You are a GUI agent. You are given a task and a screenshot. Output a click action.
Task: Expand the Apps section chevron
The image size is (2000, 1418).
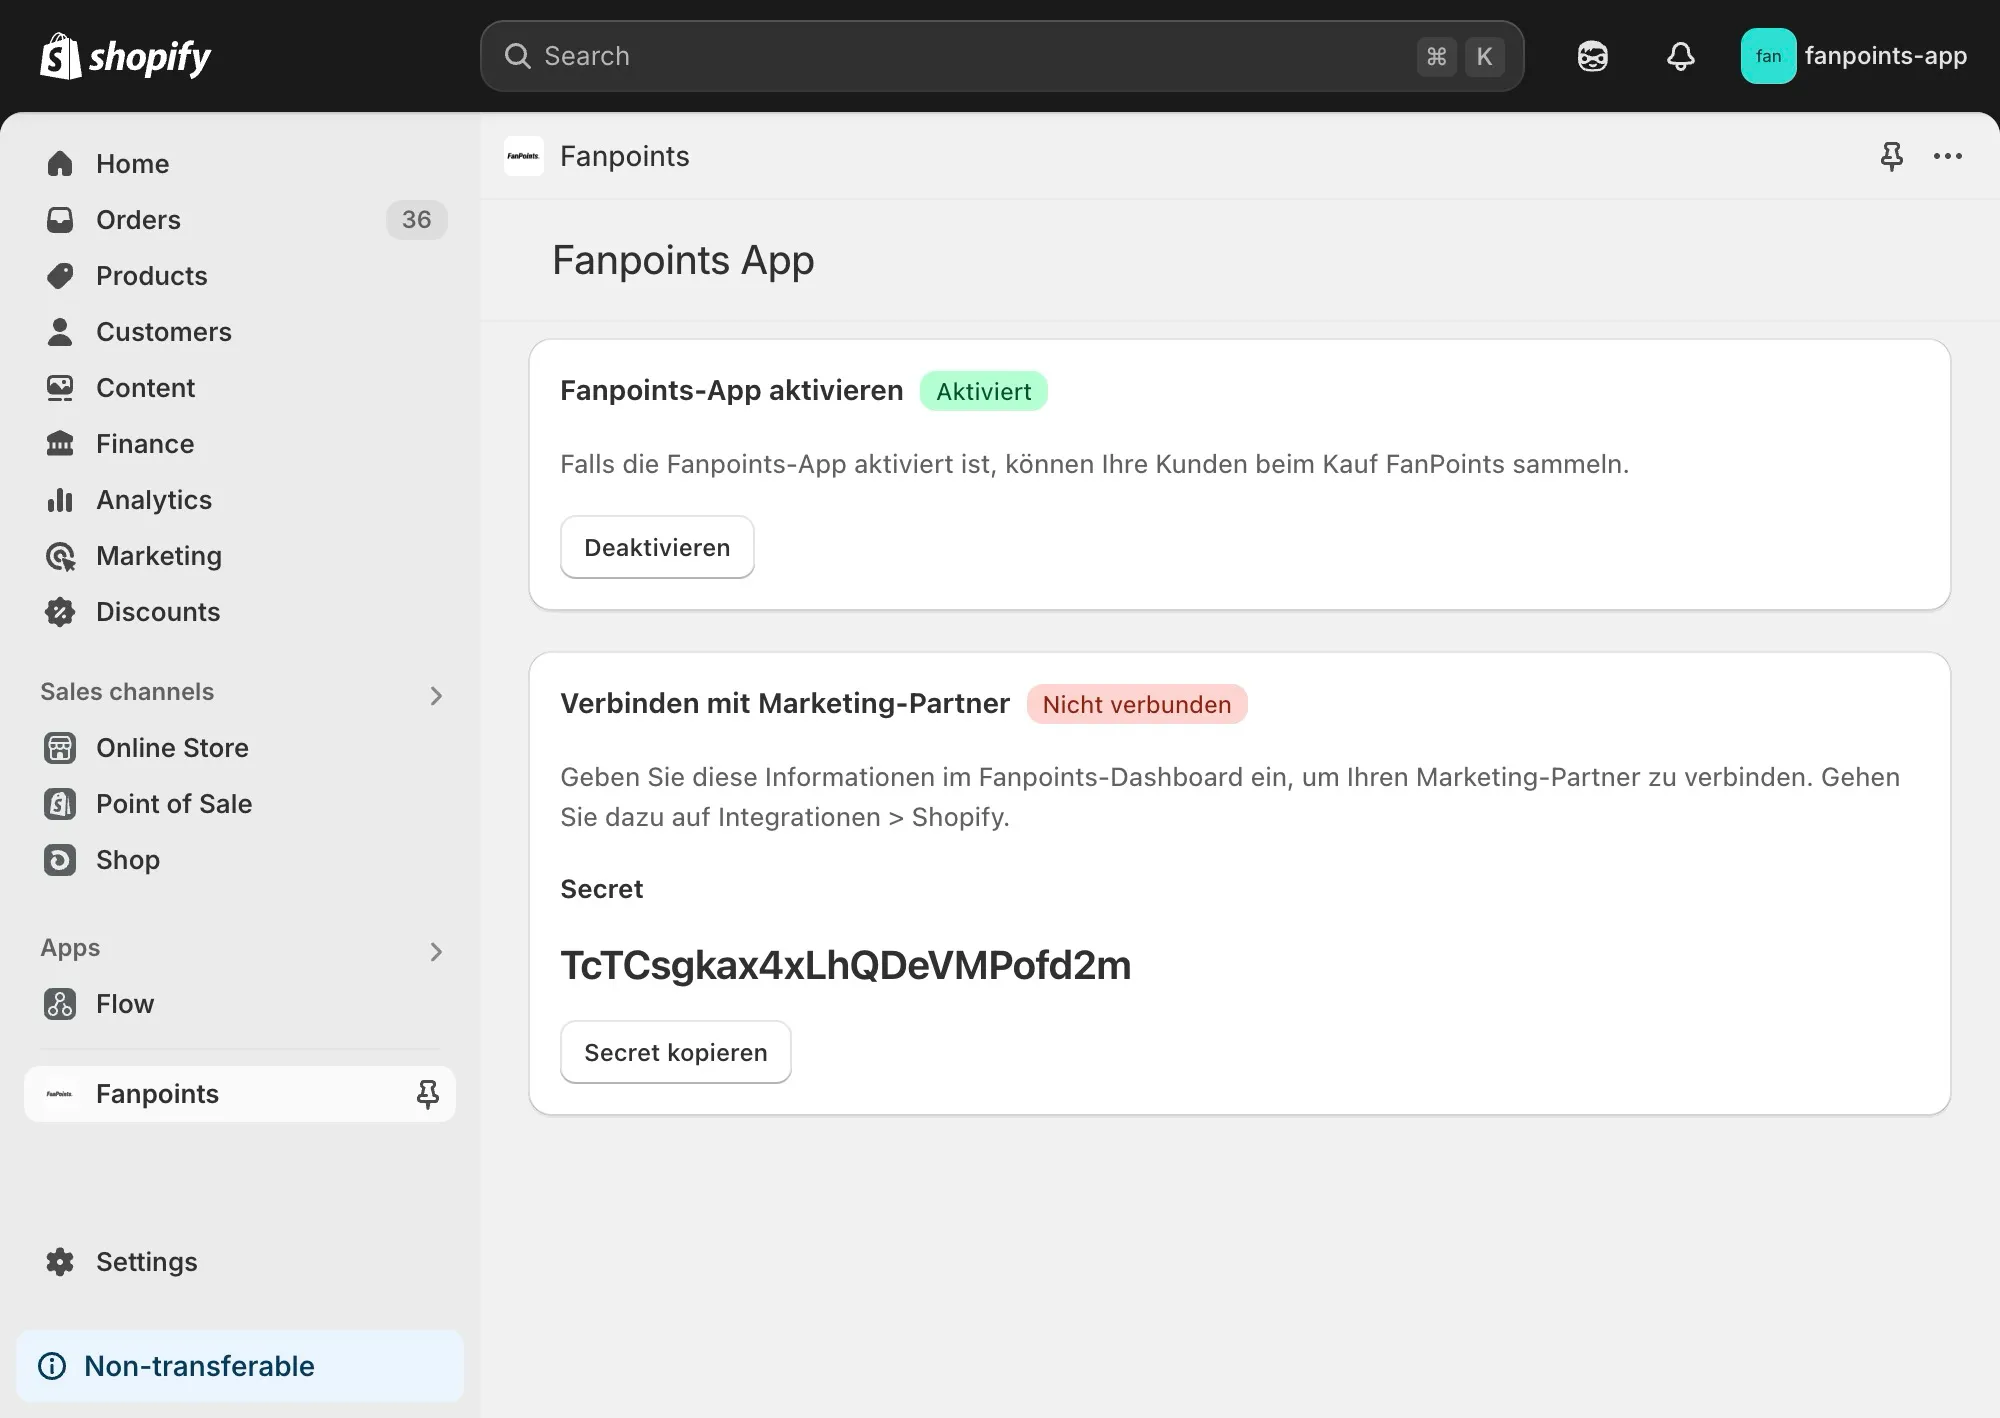click(436, 951)
